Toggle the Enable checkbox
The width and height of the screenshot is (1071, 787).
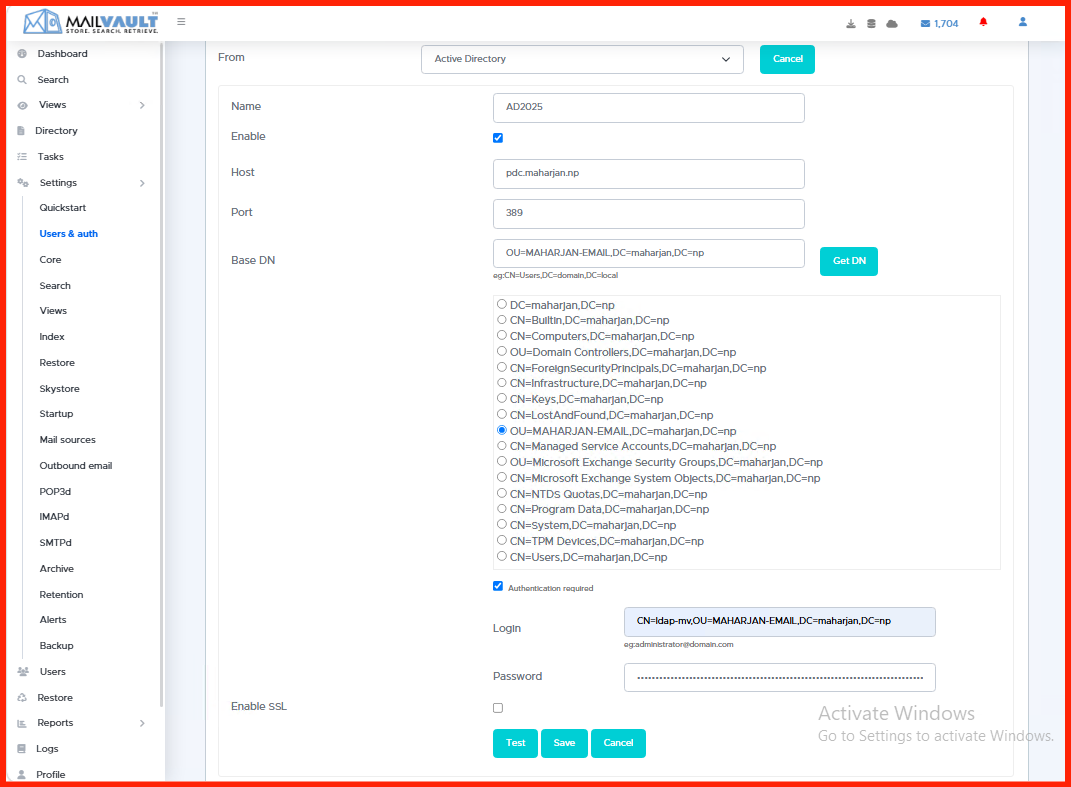point(498,138)
